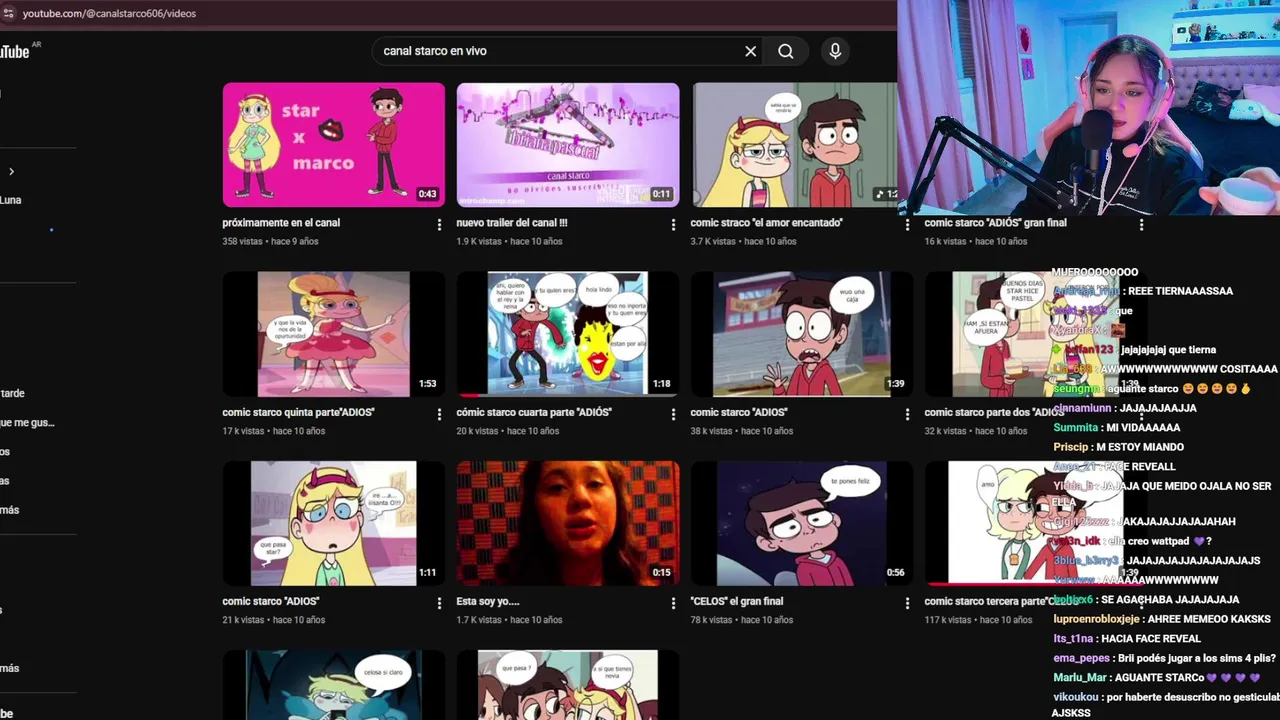
Task: Click chat username "Its_t1na"
Action: click(1073, 639)
